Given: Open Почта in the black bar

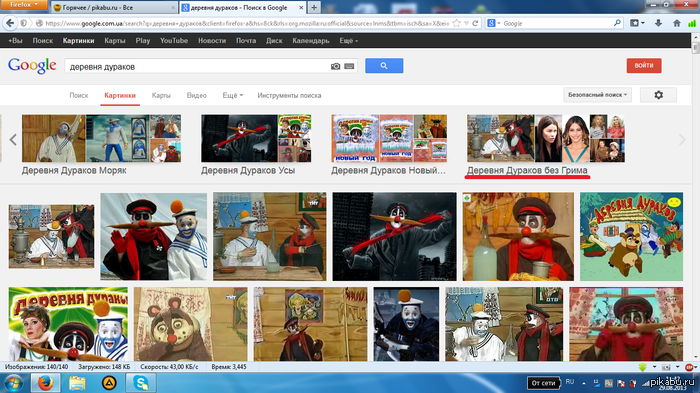Looking at the screenshot, I should [246, 41].
